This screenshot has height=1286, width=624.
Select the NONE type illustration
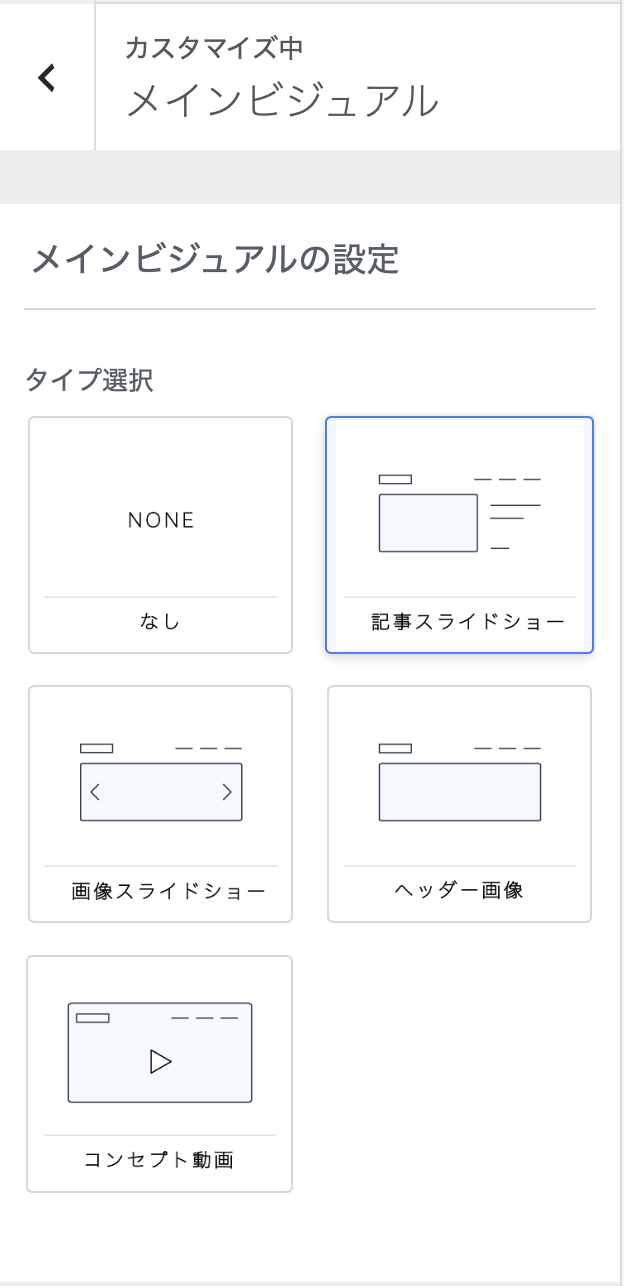161,520
